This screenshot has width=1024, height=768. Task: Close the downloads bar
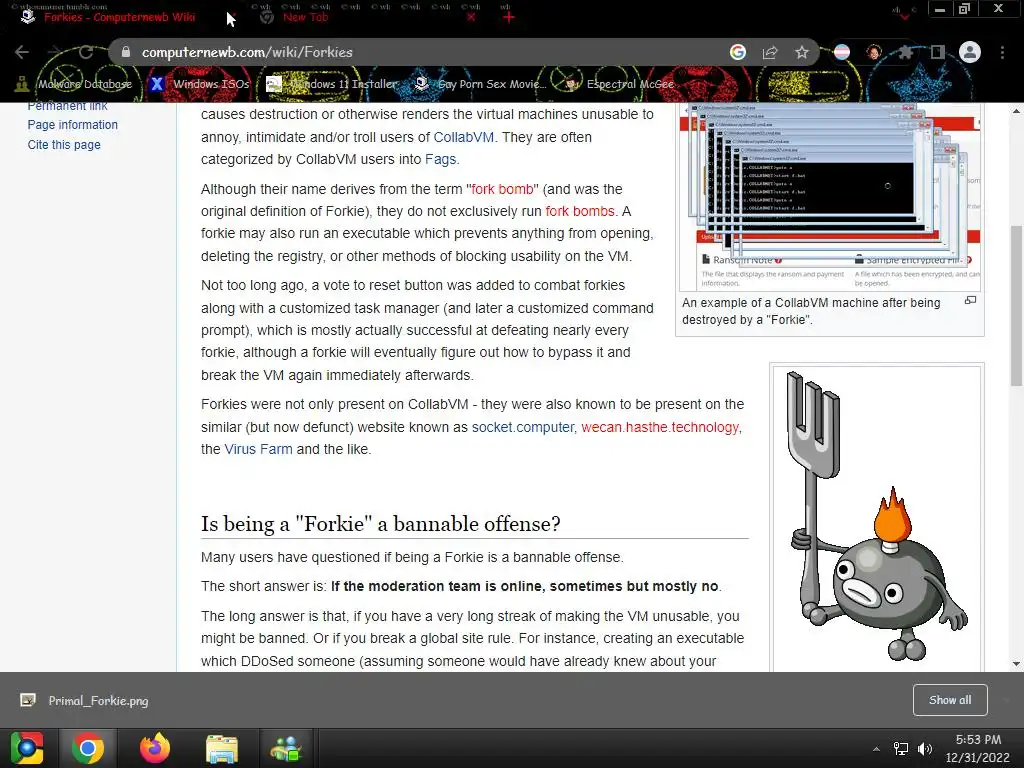point(1006,700)
